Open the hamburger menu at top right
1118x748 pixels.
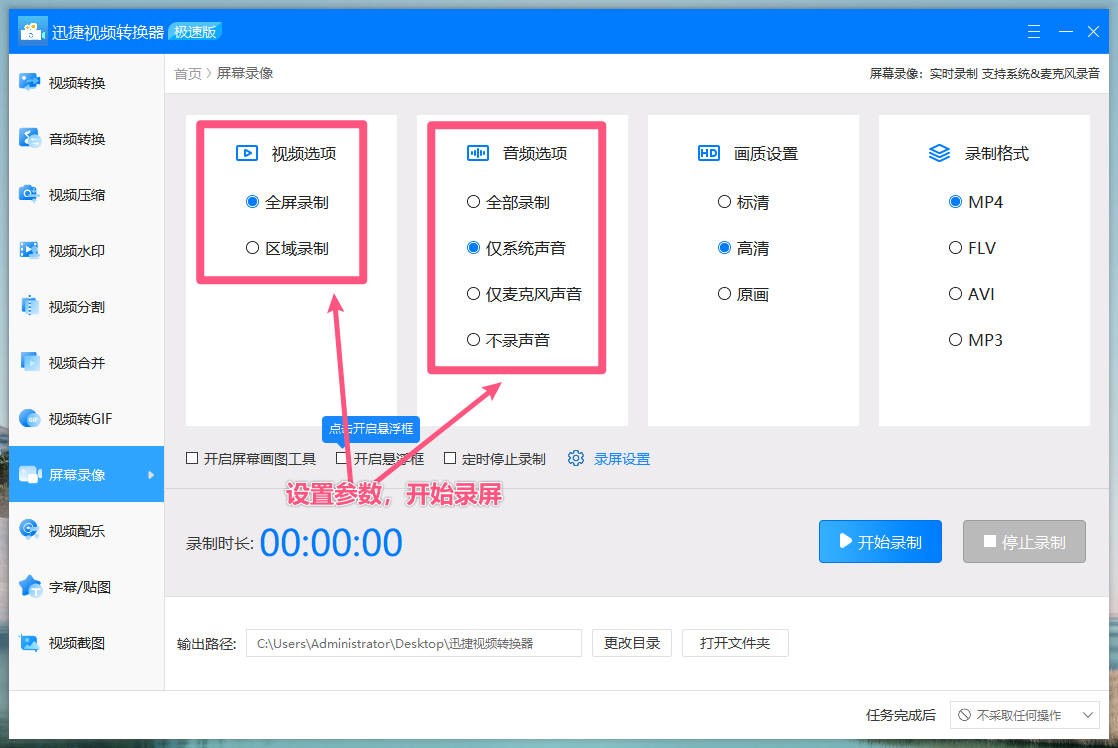[1033, 31]
